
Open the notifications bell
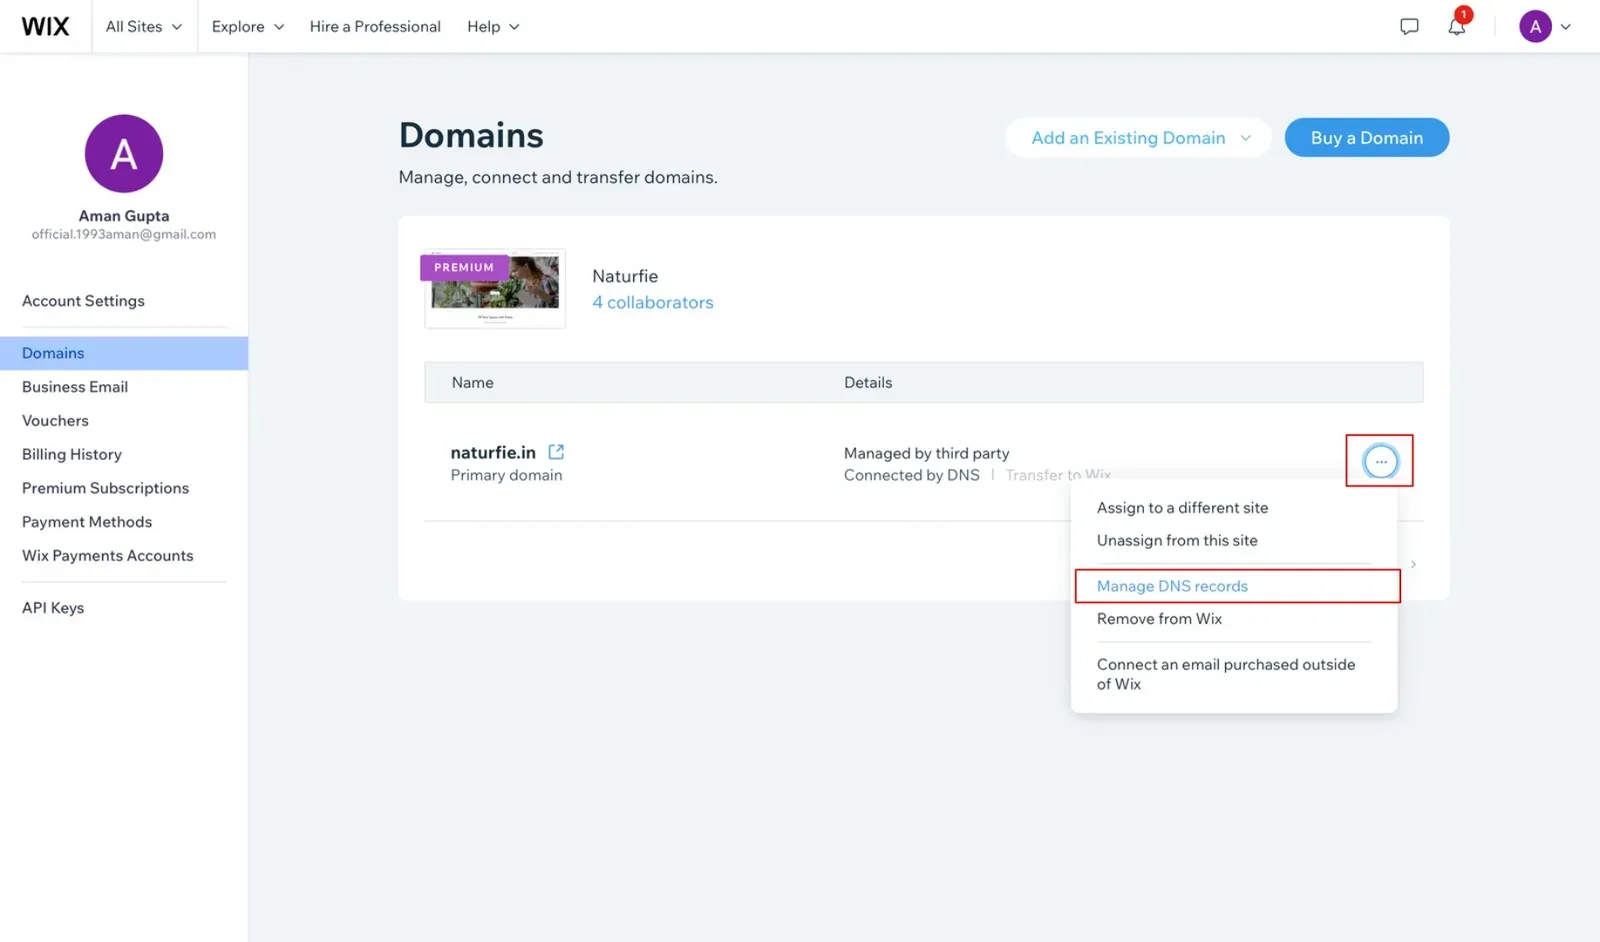pyautogui.click(x=1457, y=26)
